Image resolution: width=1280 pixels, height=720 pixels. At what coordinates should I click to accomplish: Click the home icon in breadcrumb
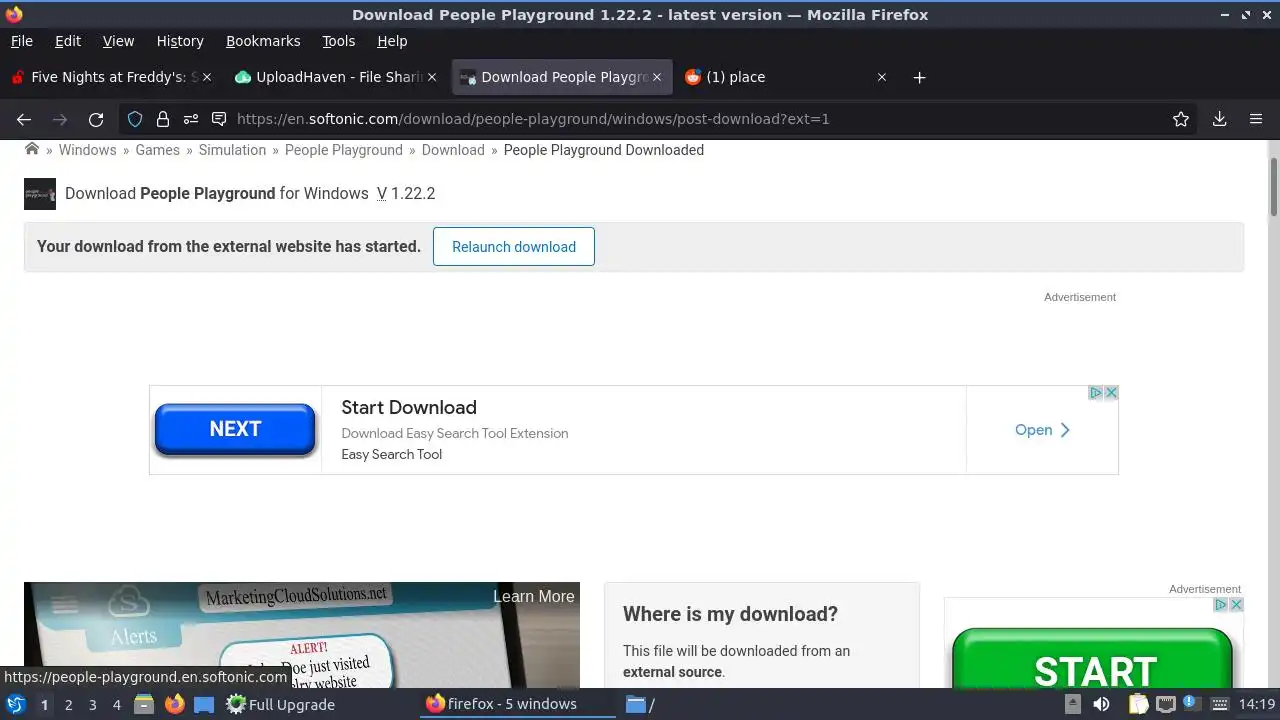pos(32,149)
